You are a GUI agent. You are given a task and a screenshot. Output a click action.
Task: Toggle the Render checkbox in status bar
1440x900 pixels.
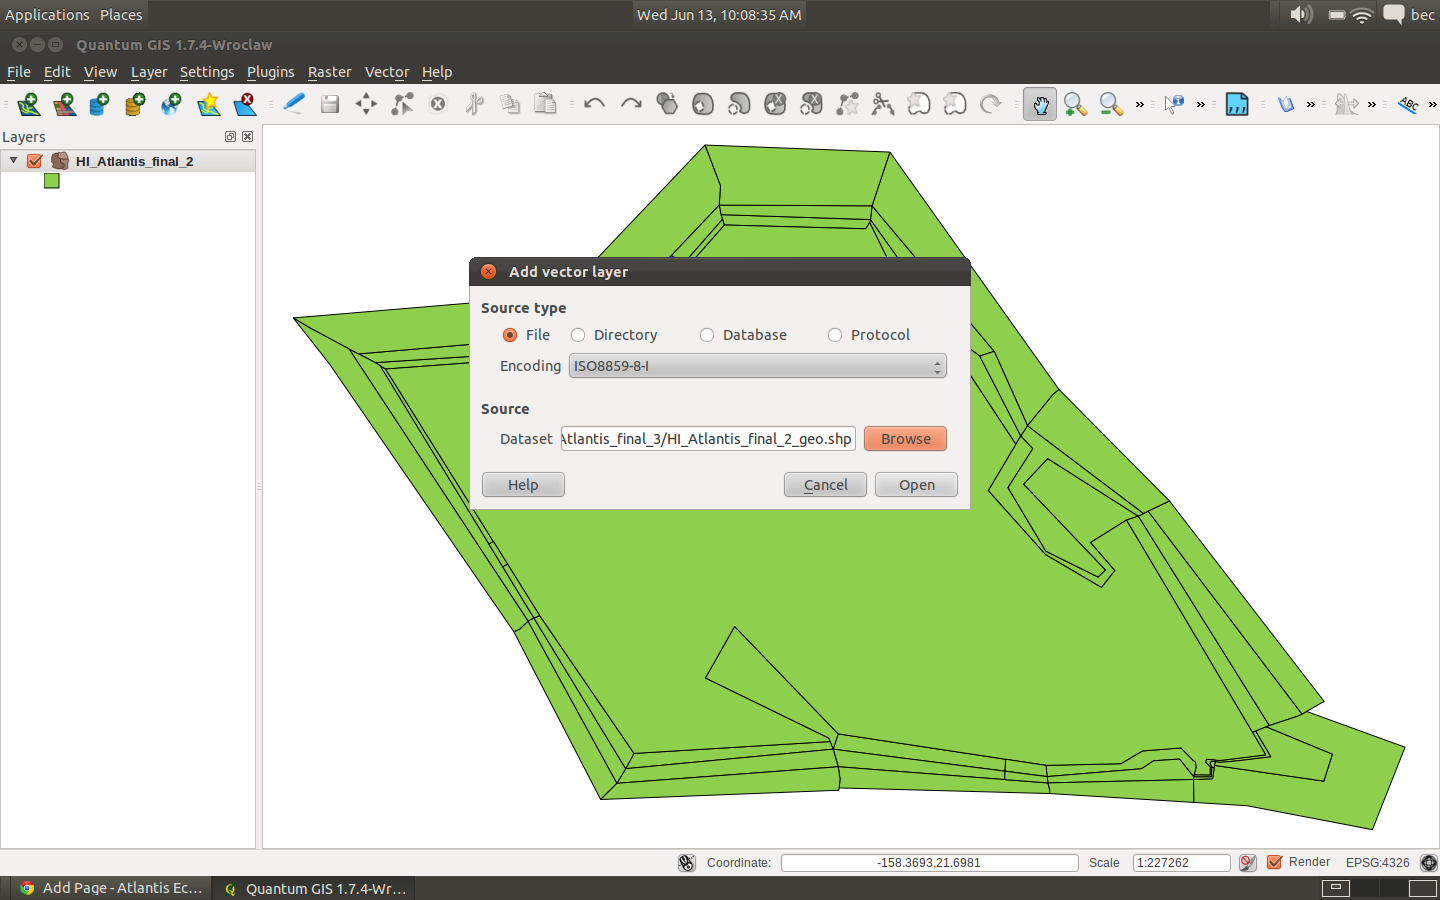(1275, 862)
